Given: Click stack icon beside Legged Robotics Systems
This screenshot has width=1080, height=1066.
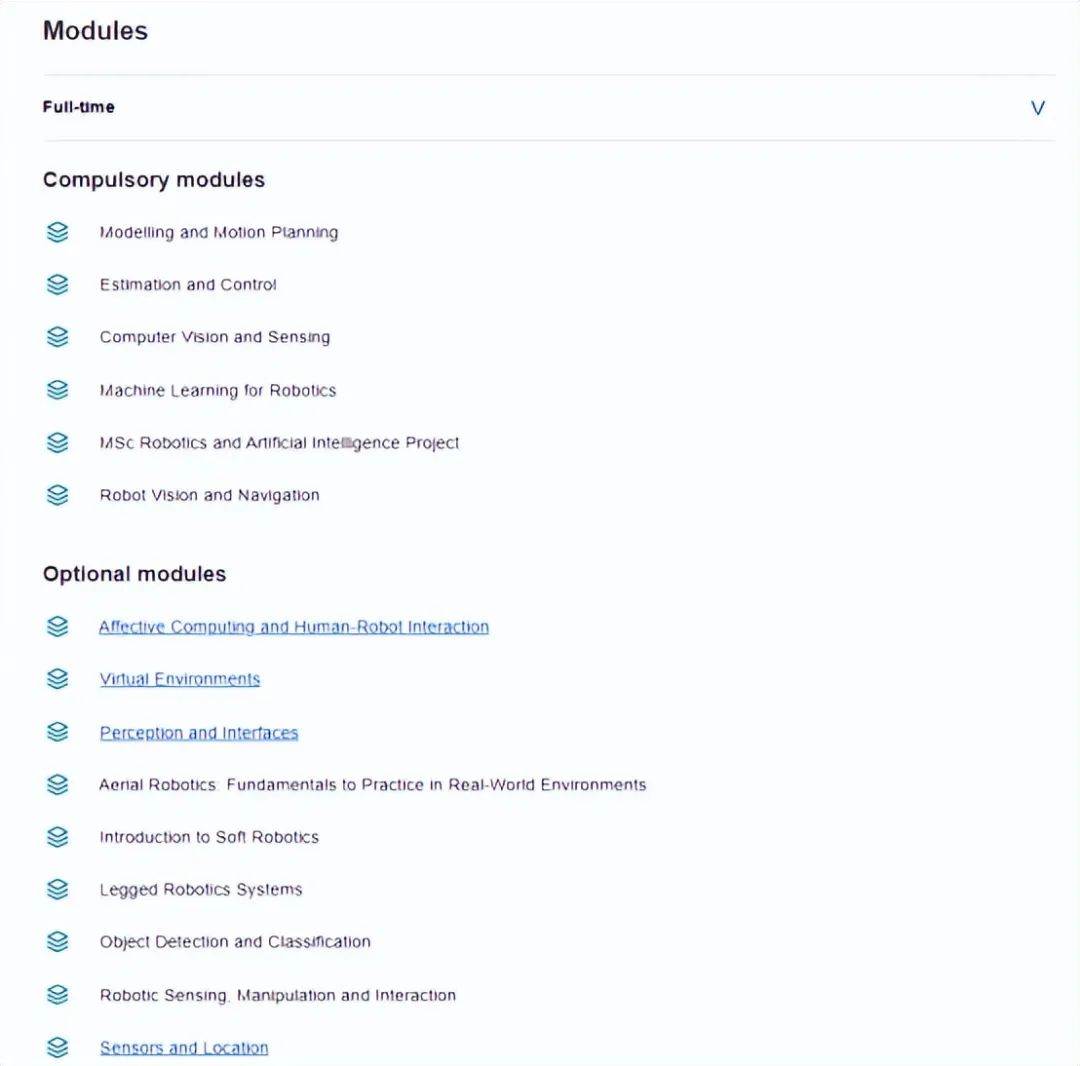Looking at the screenshot, I should point(58,889).
